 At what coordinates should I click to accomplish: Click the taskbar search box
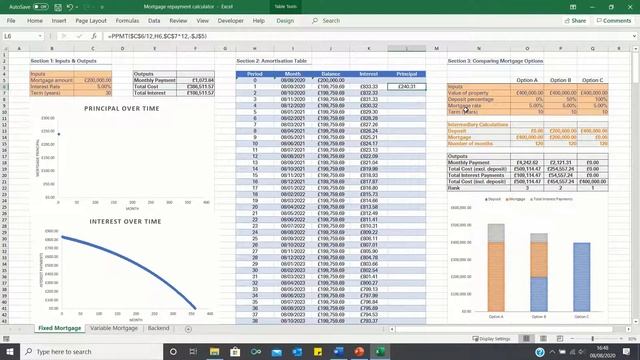[x=91, y=351]
